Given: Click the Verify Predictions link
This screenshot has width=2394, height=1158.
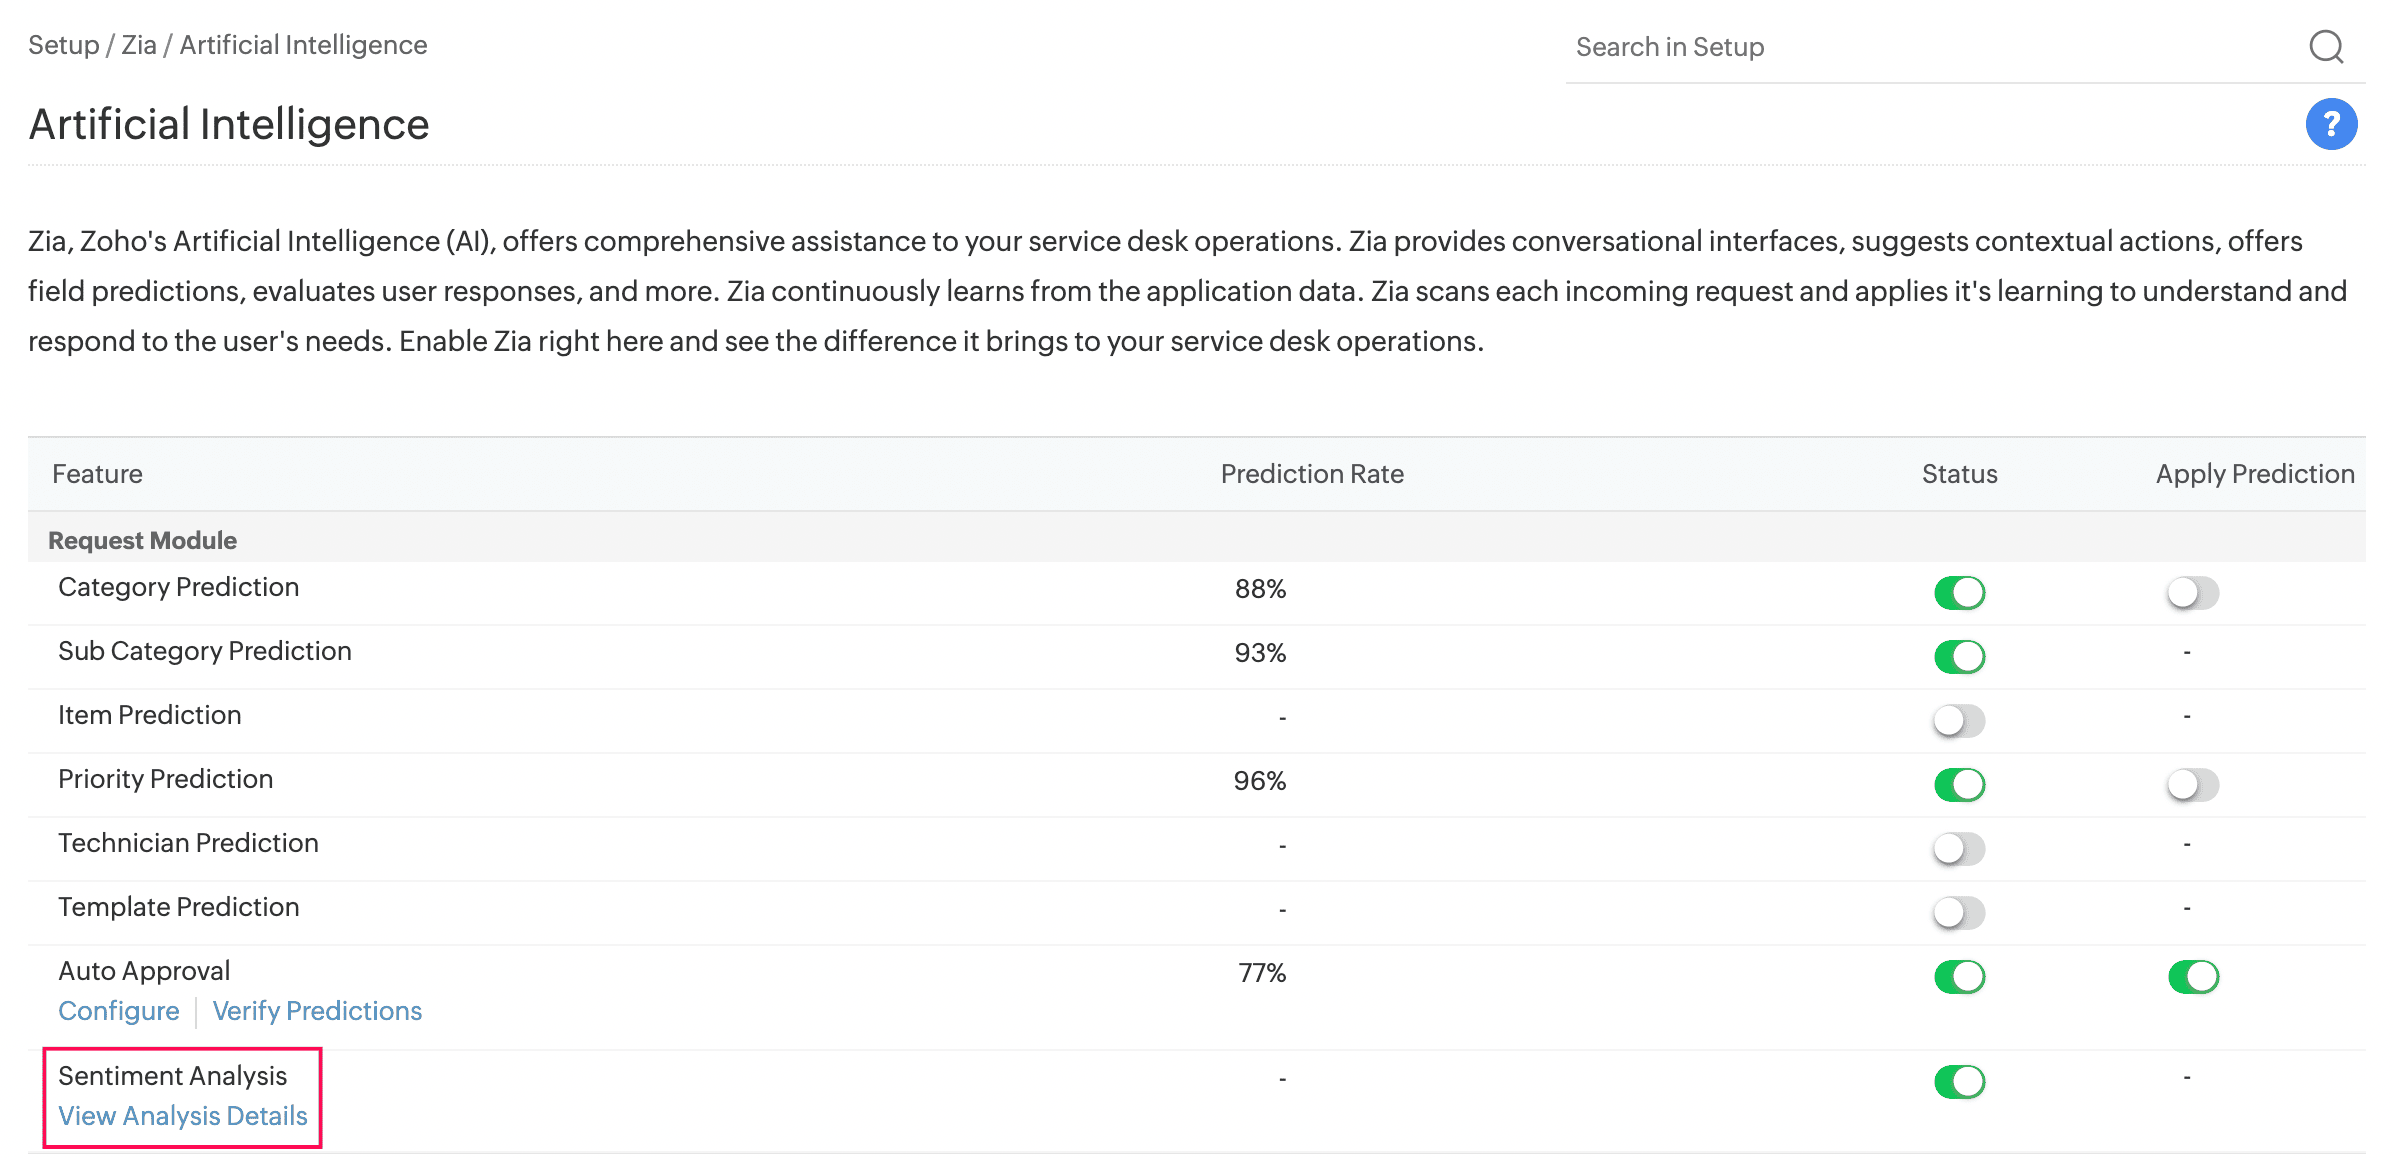Looking at the screenshot, I should point(317,1011).
